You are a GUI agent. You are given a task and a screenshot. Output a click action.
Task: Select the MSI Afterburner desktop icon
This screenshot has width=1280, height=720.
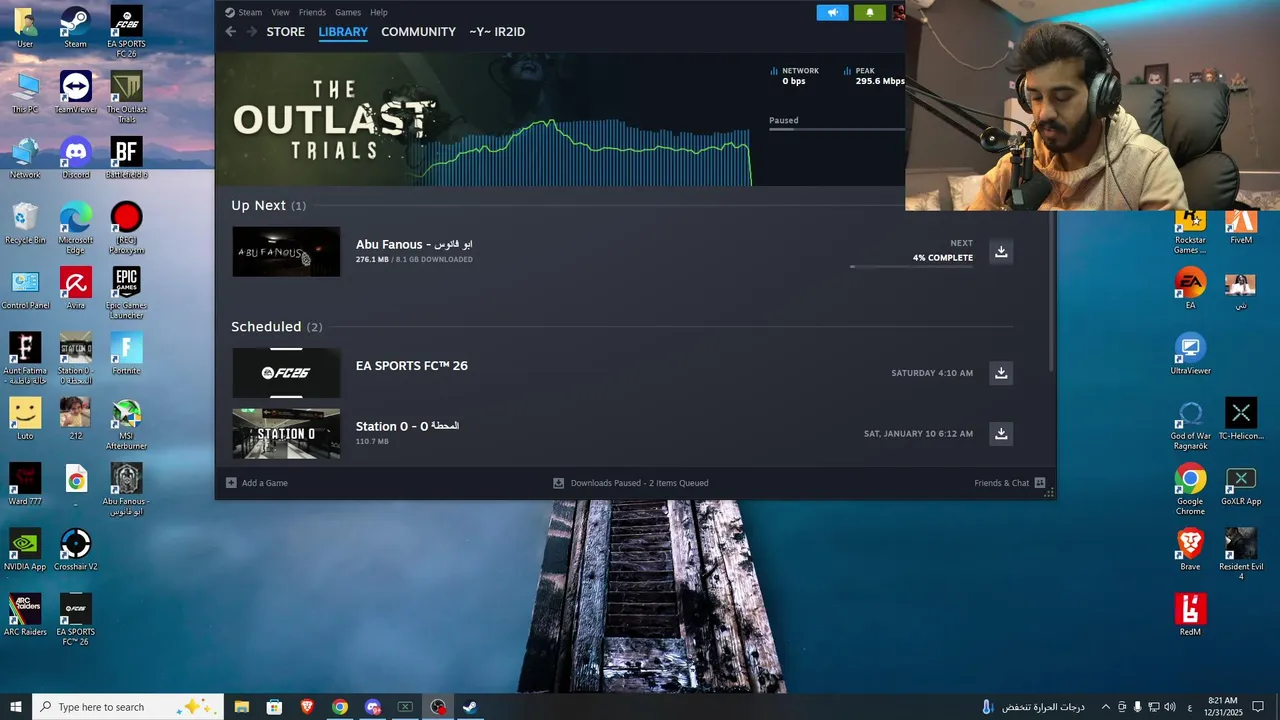(126, 424)
